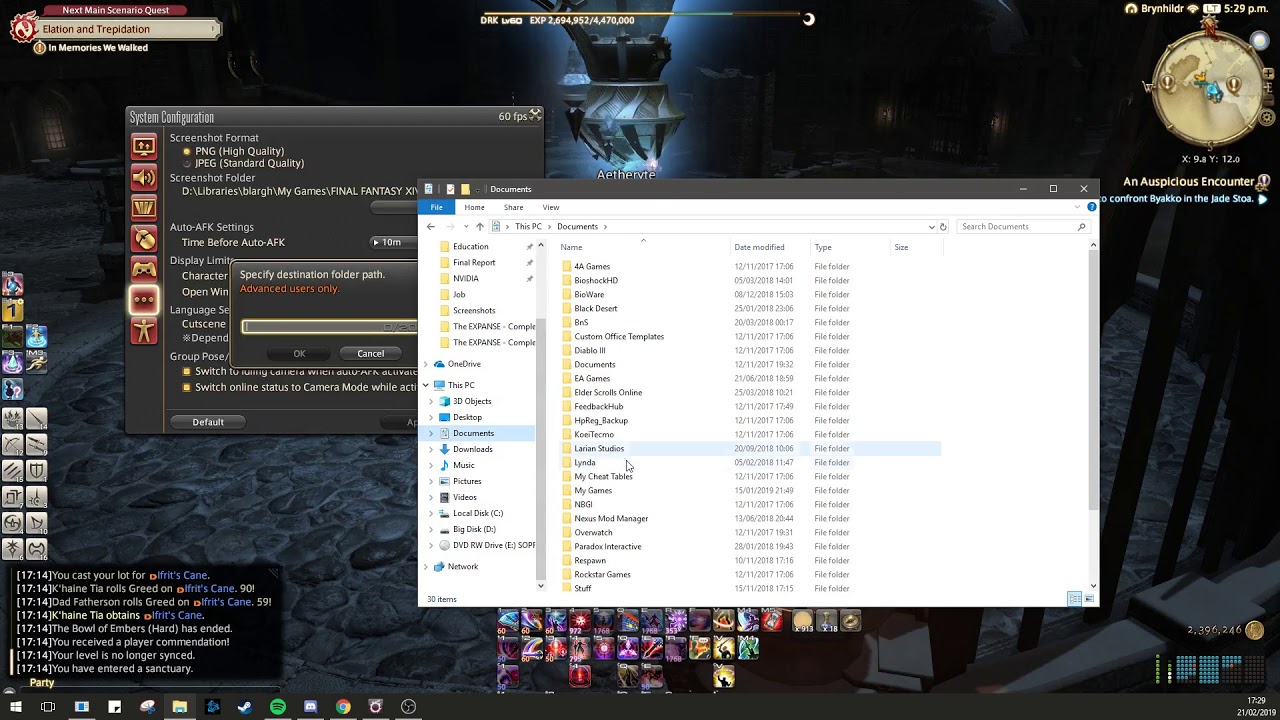This screenshot has width=1280, height=720.
Task: Open Graphics Settings icon below the speaker
Action: (144, 208)
